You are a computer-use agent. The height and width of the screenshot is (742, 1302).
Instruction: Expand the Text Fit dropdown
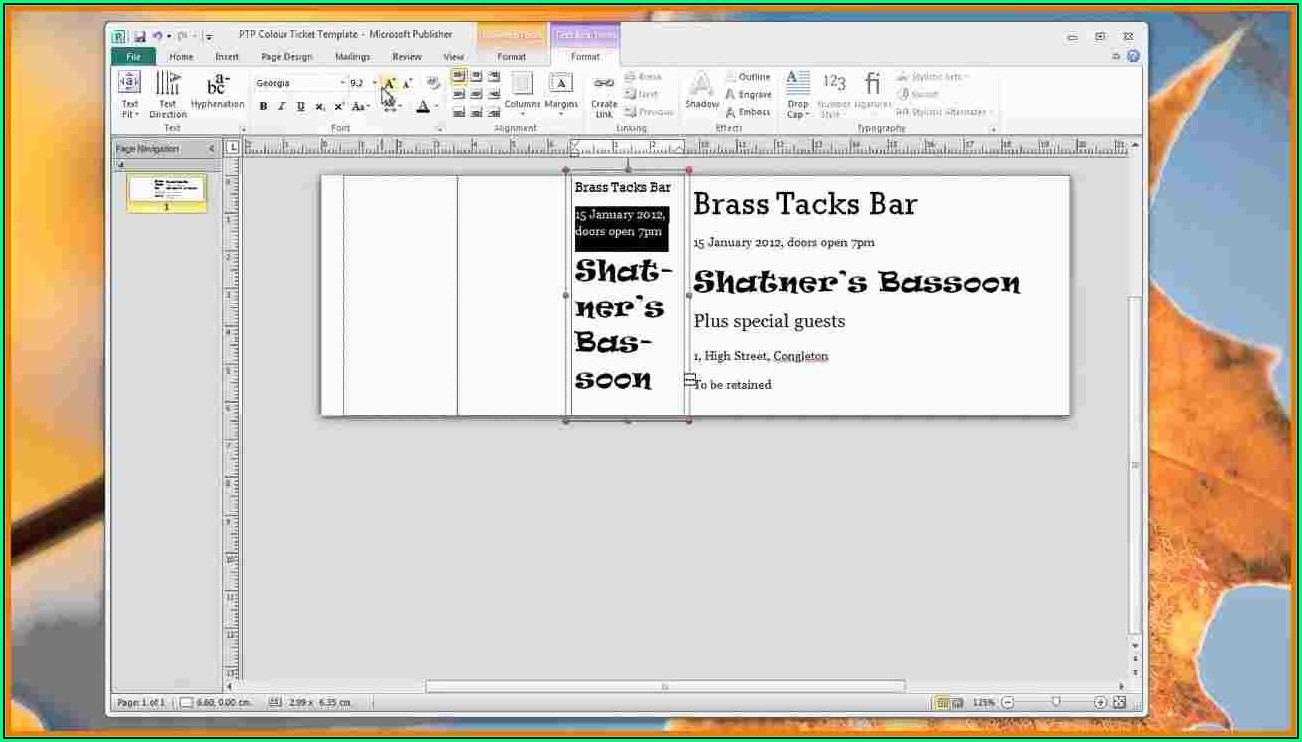coord(130,114)
